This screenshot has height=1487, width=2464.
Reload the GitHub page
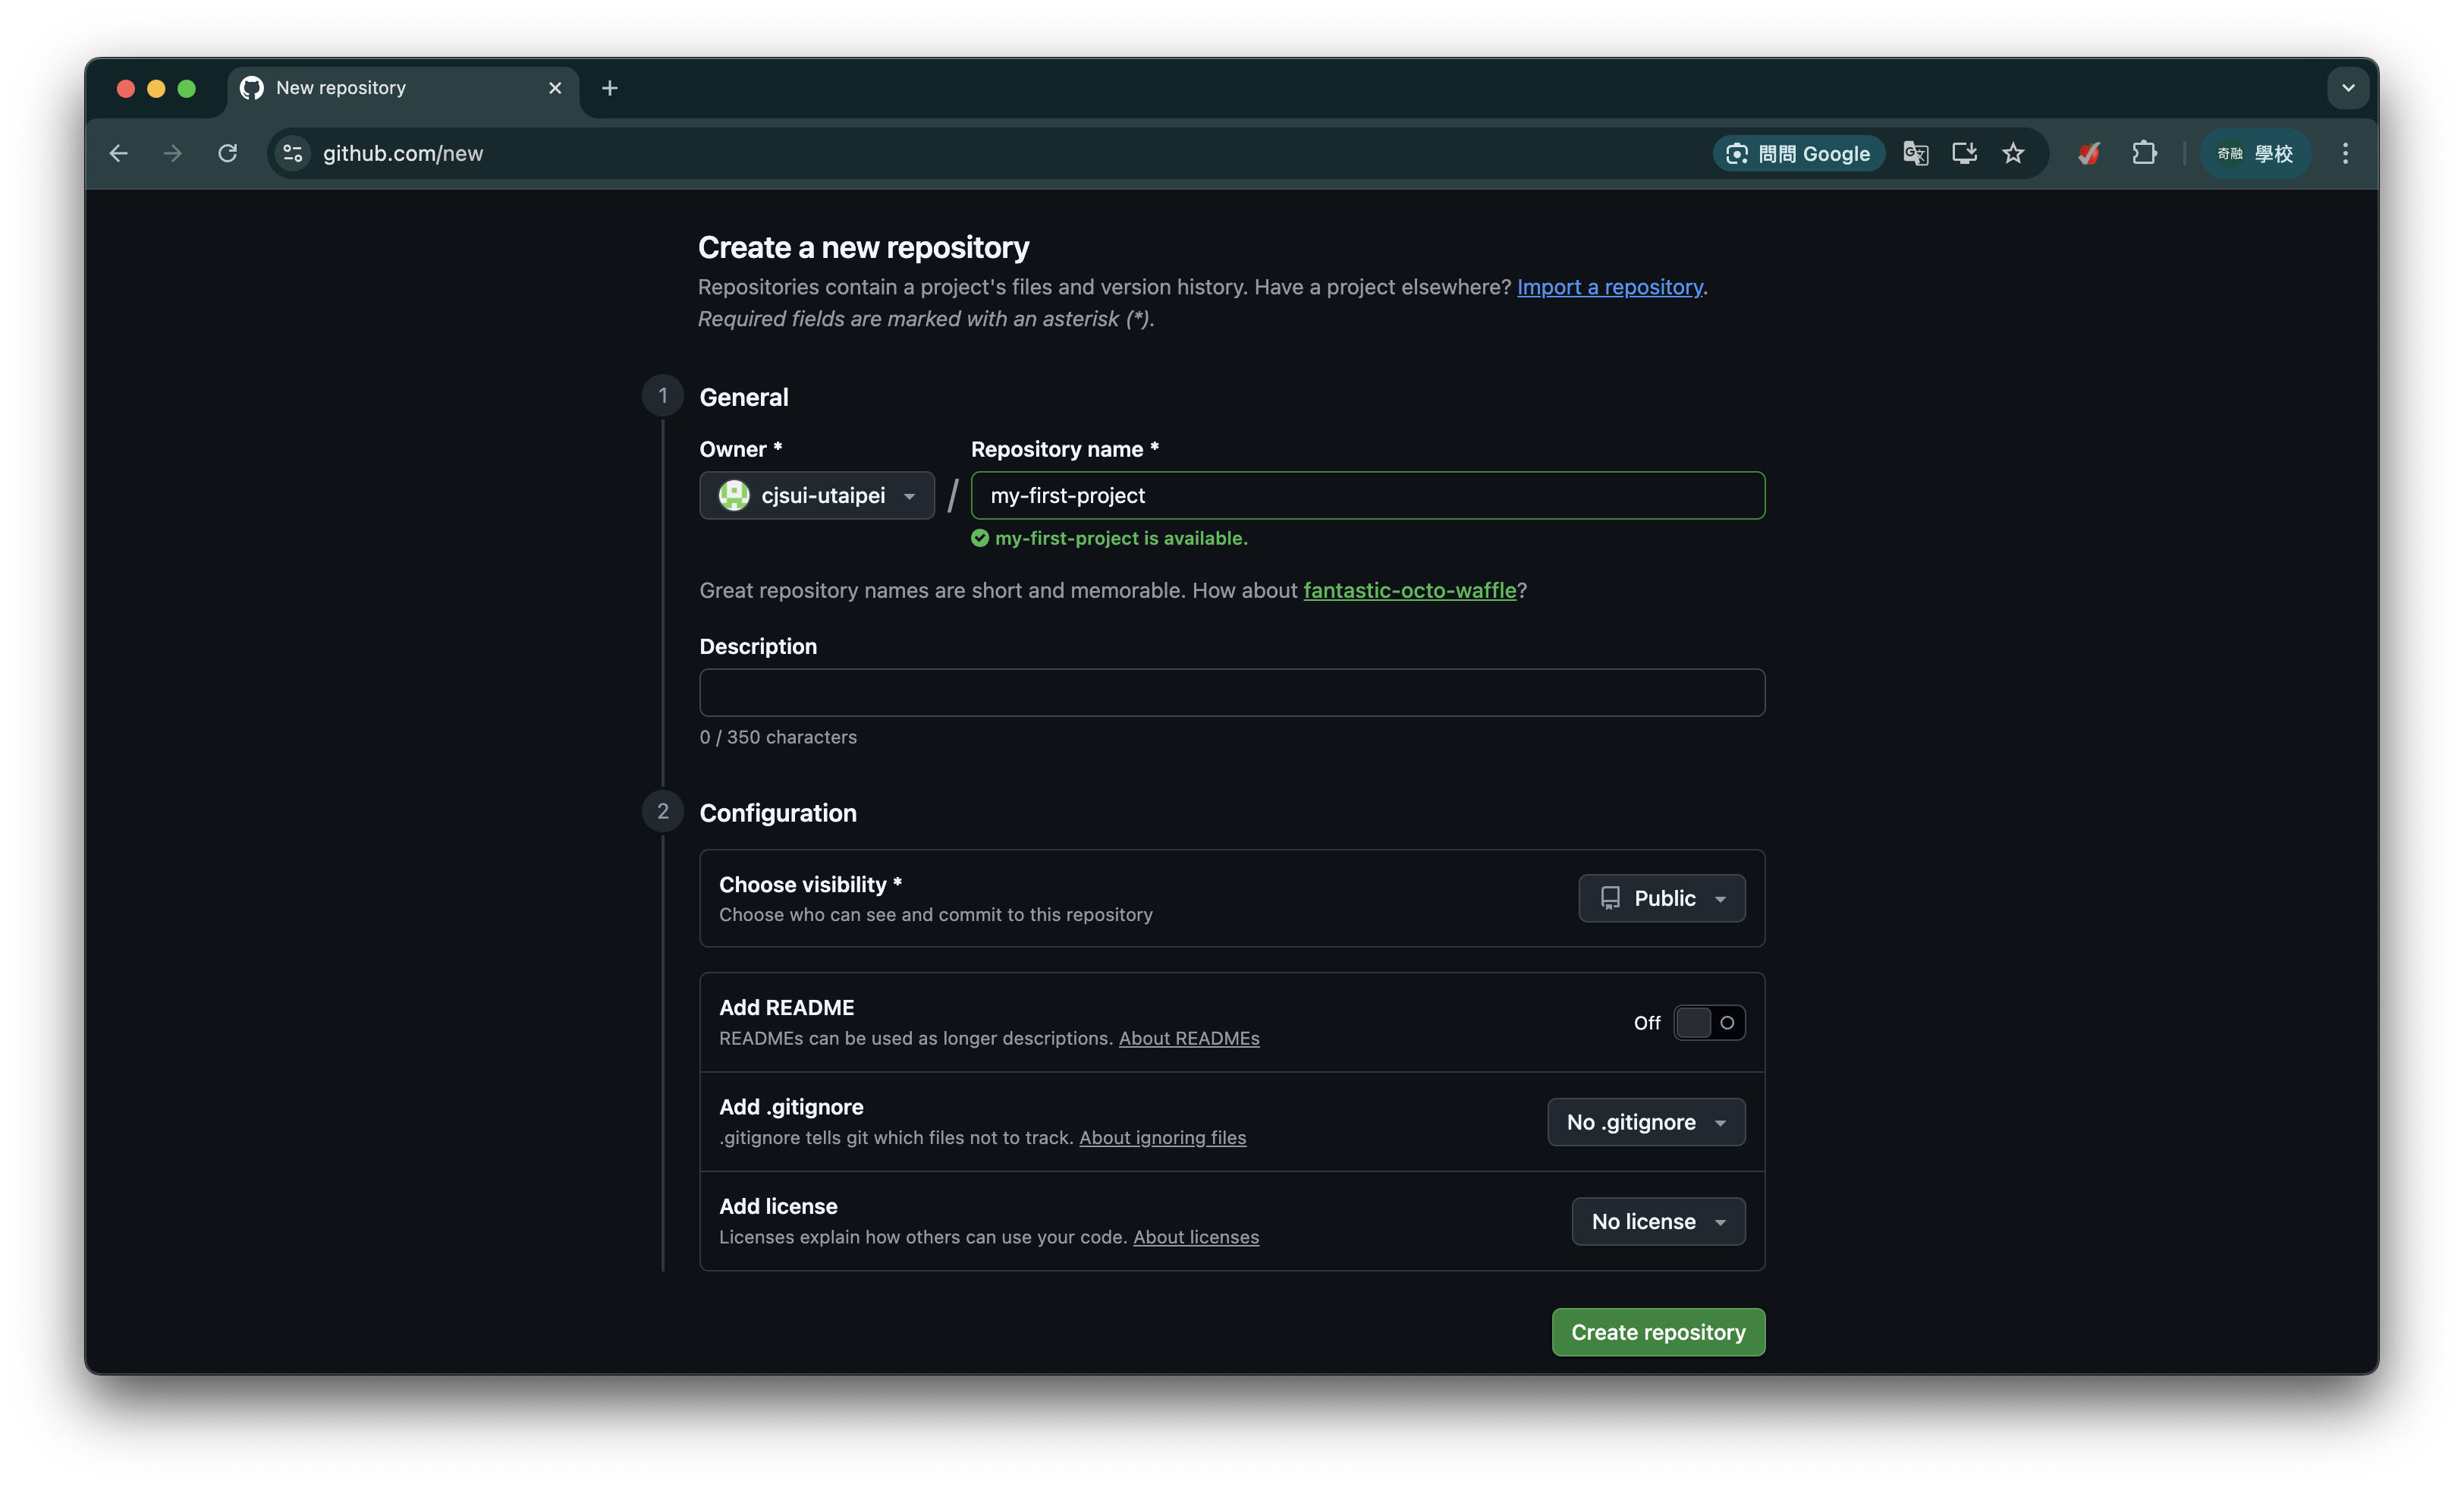pos(227,153)
